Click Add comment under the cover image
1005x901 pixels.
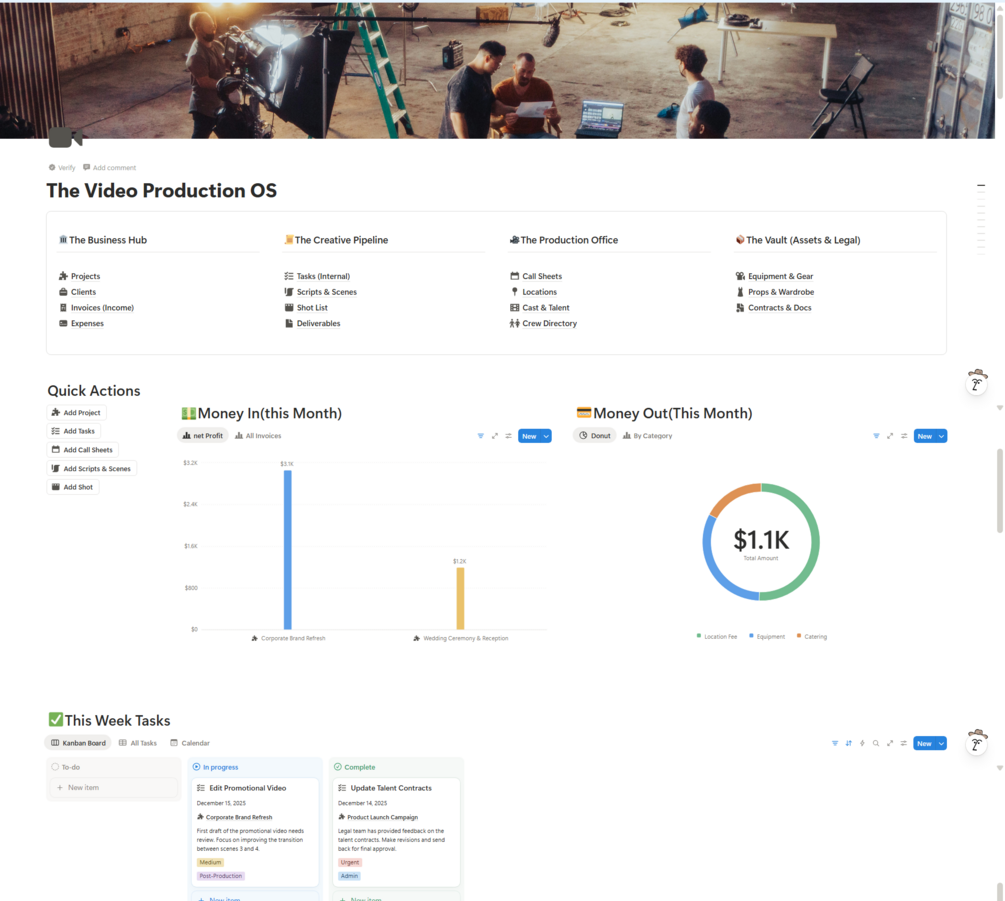click(110, 168)
